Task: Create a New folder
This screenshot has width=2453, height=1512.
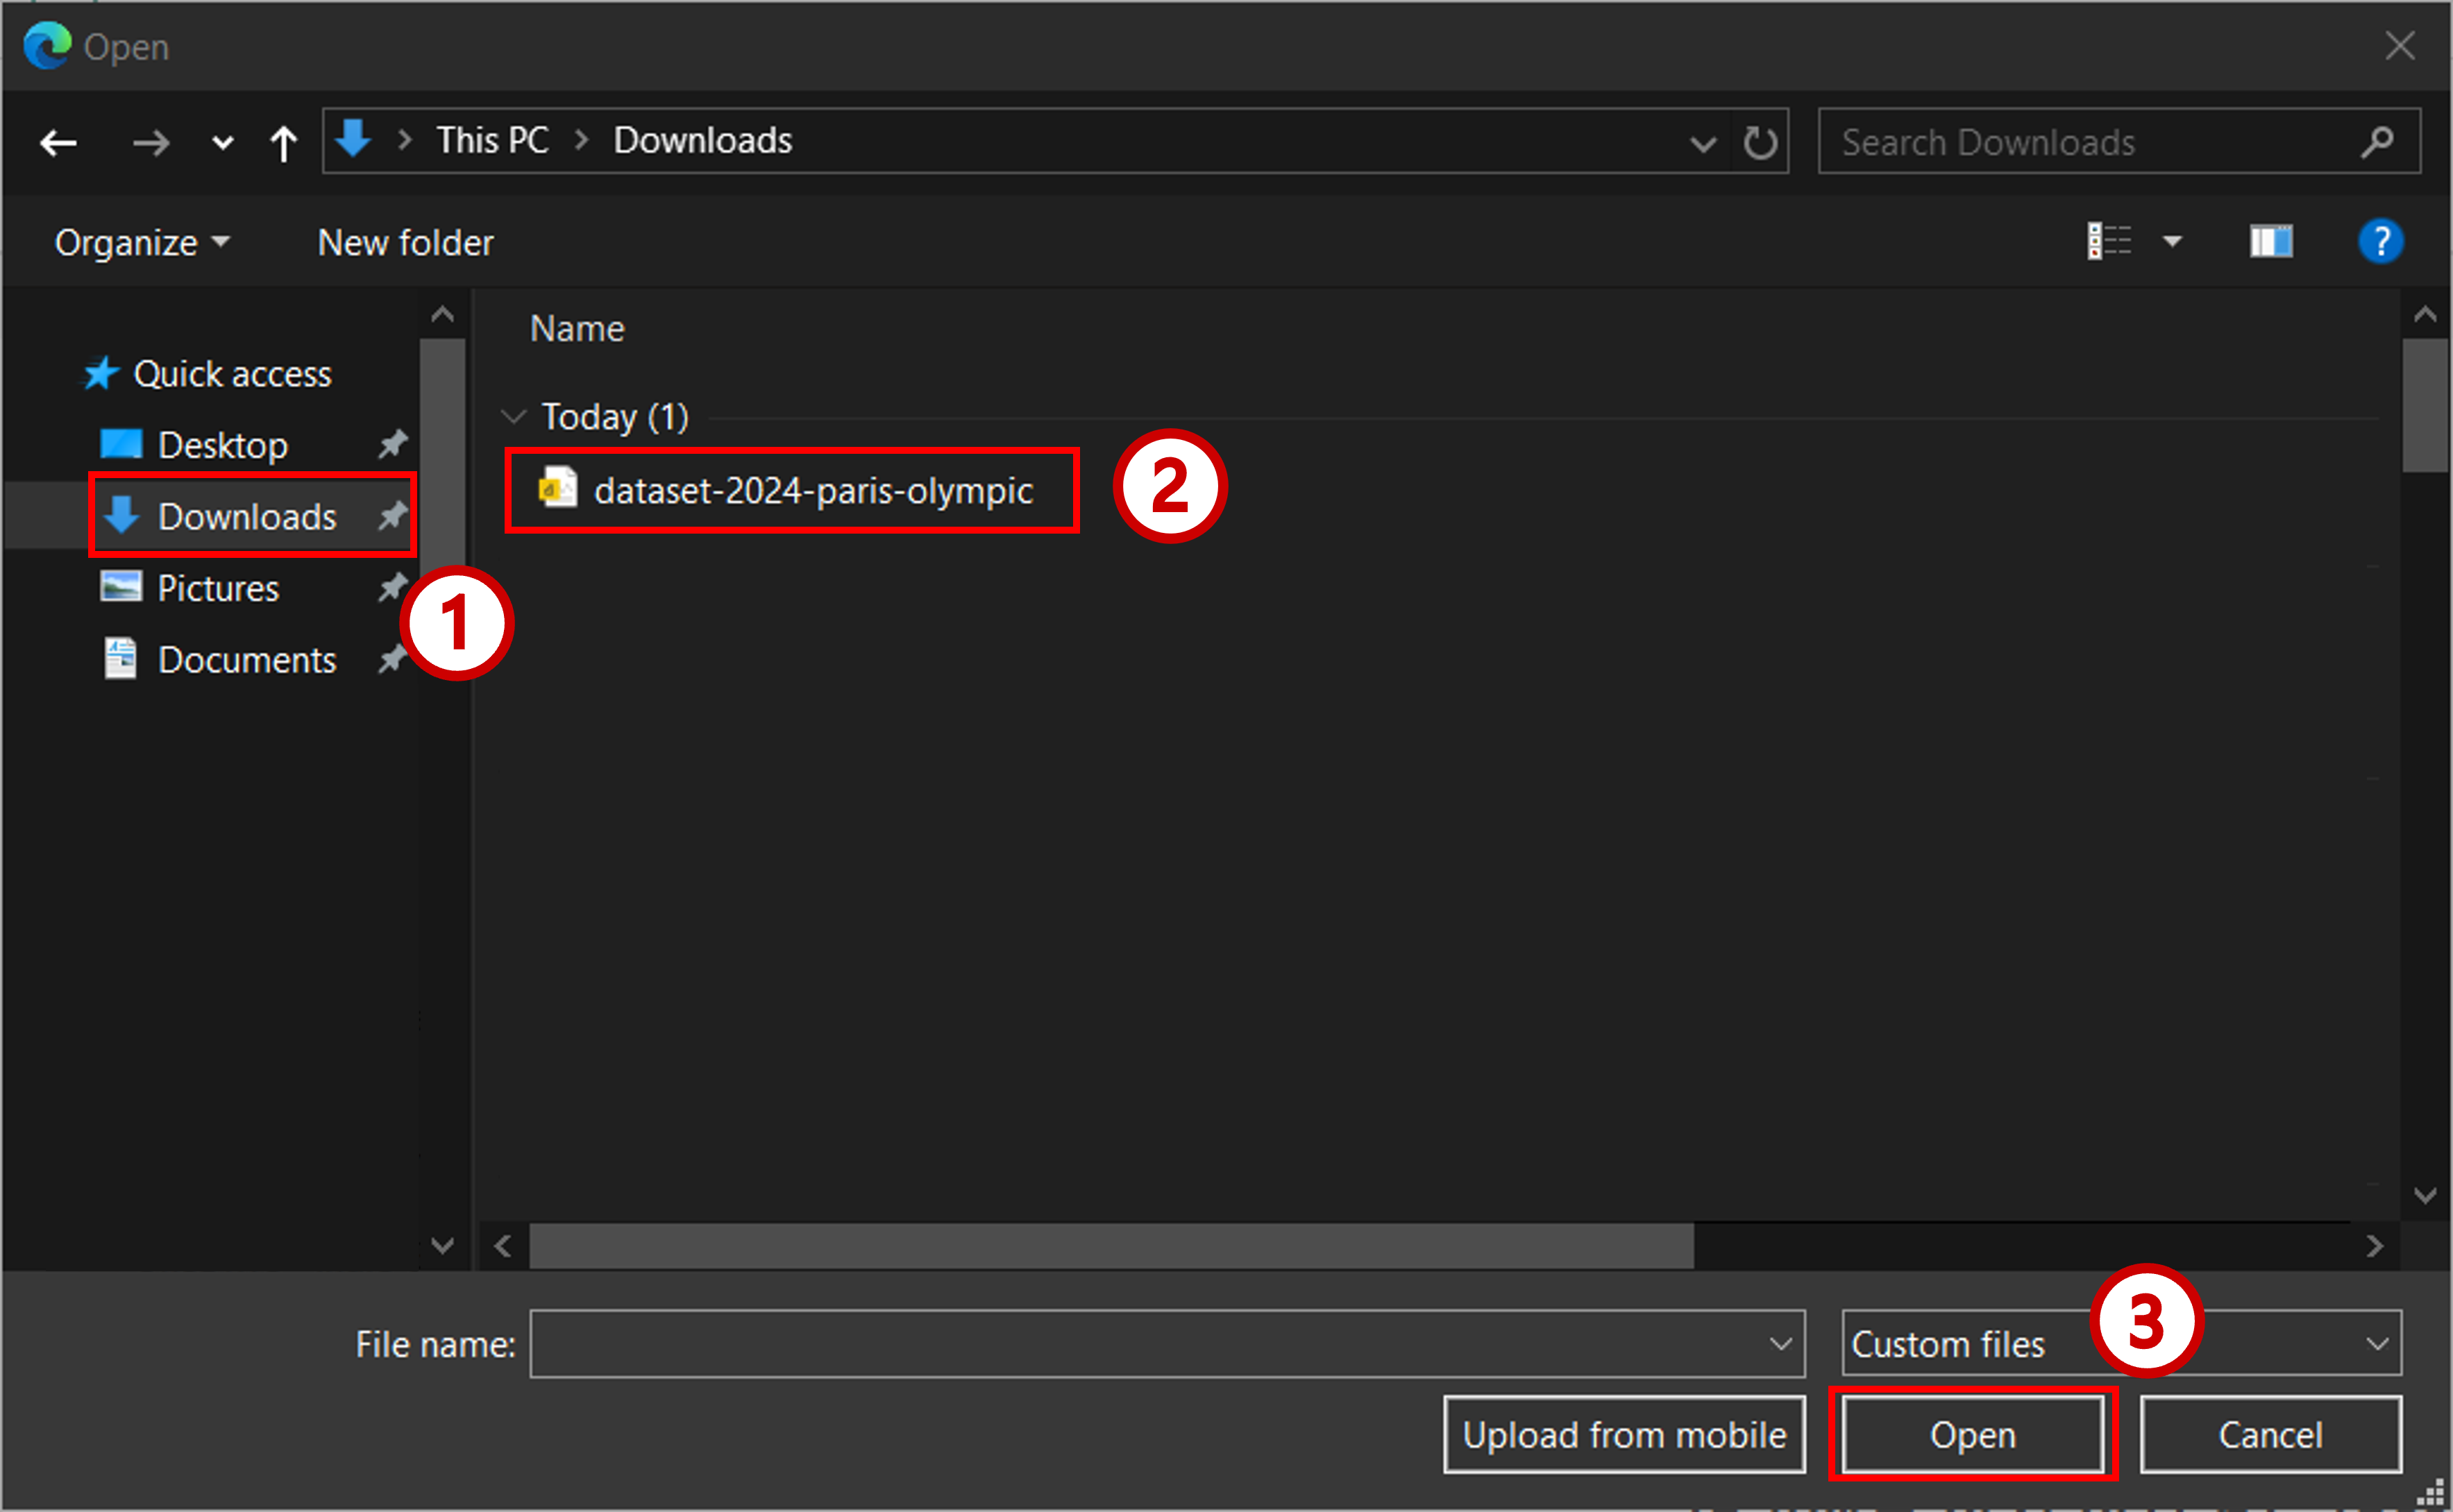Action: coord(405,243)
